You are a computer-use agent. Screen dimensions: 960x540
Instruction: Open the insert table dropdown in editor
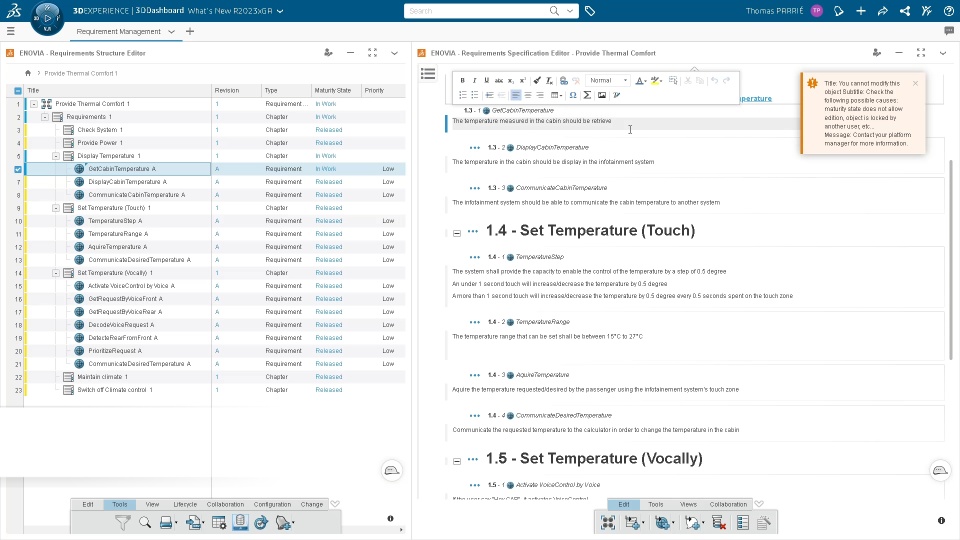tap(557, 95)
